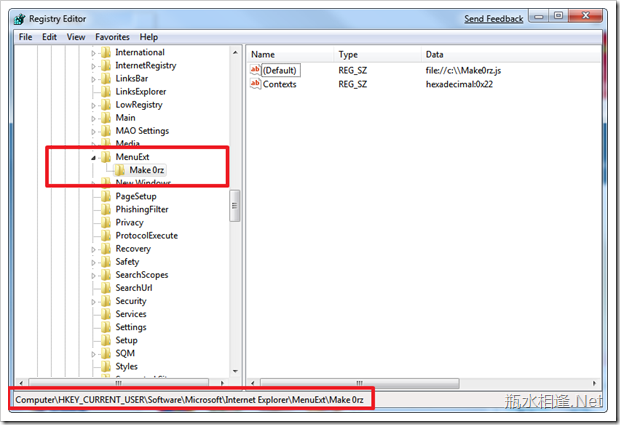Click the Send Feedback link
This screenshot has height=425, width=620.
[494, 19]
